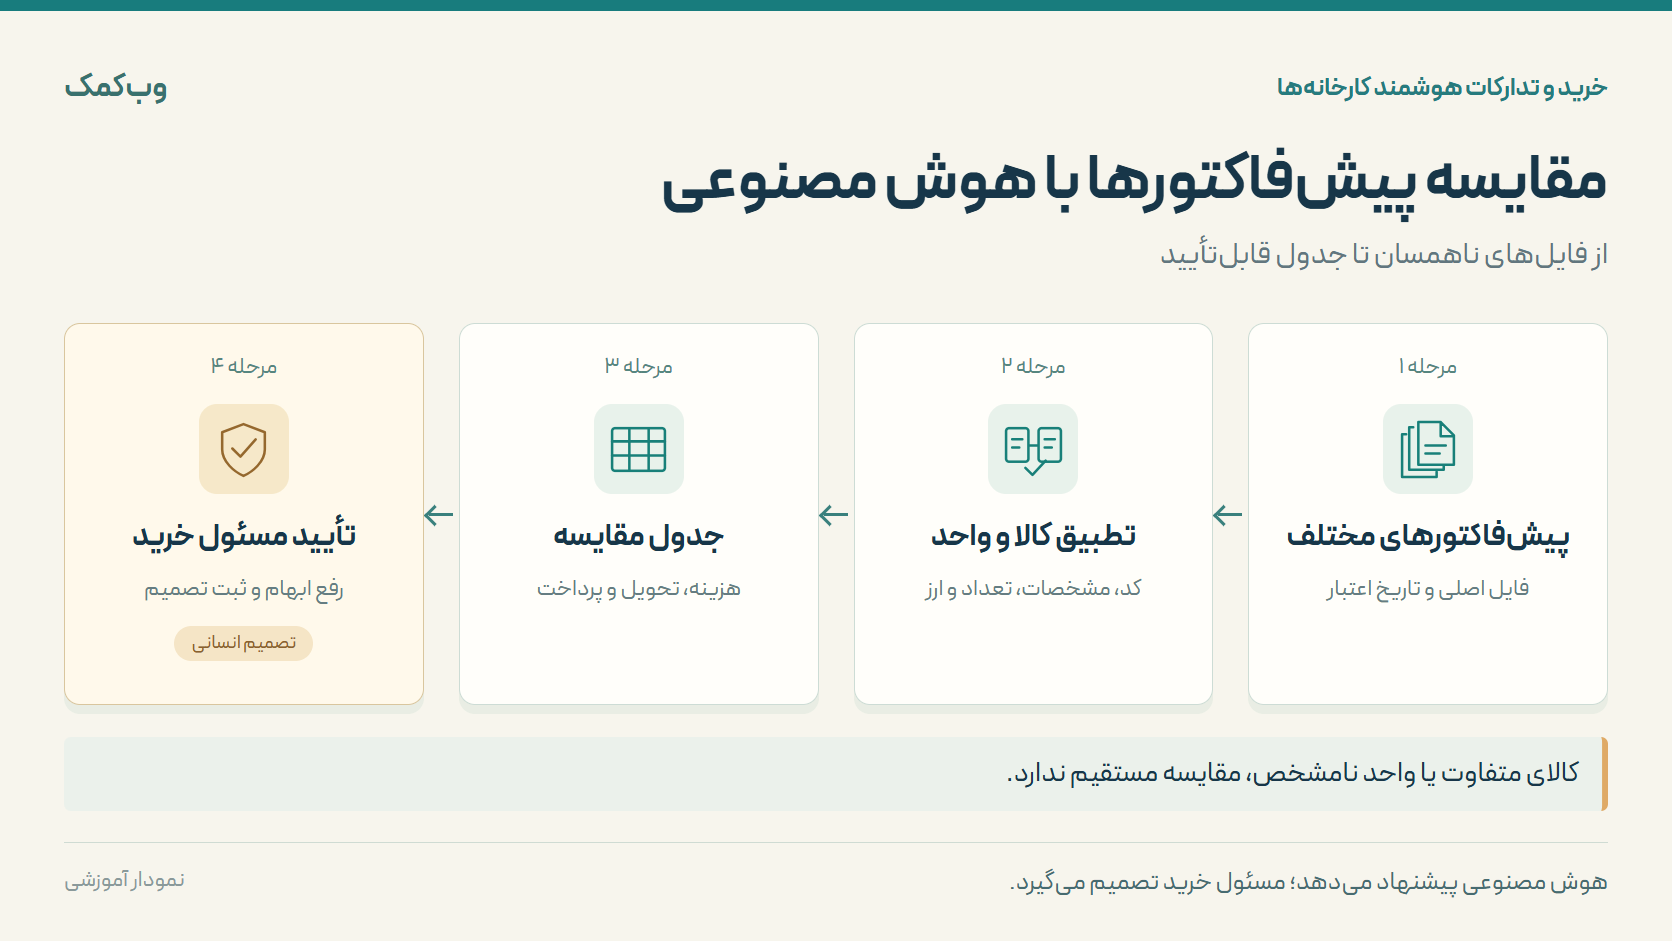Click the تصمیم انسانی badge
This screenshot has width=1672, height=941.
(243, 643)
